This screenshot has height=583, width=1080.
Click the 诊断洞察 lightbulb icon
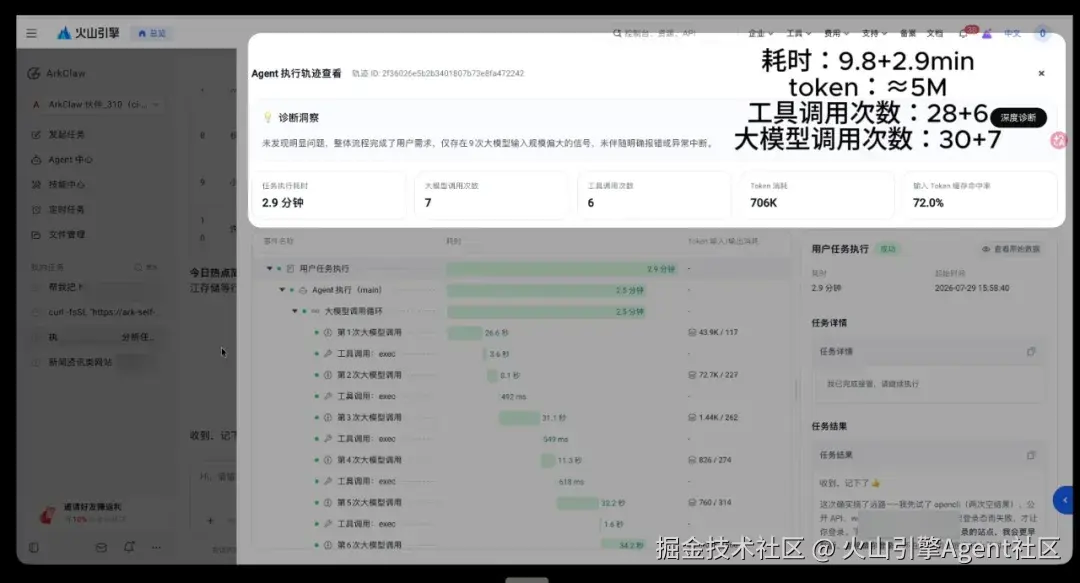tap(268, 118)
